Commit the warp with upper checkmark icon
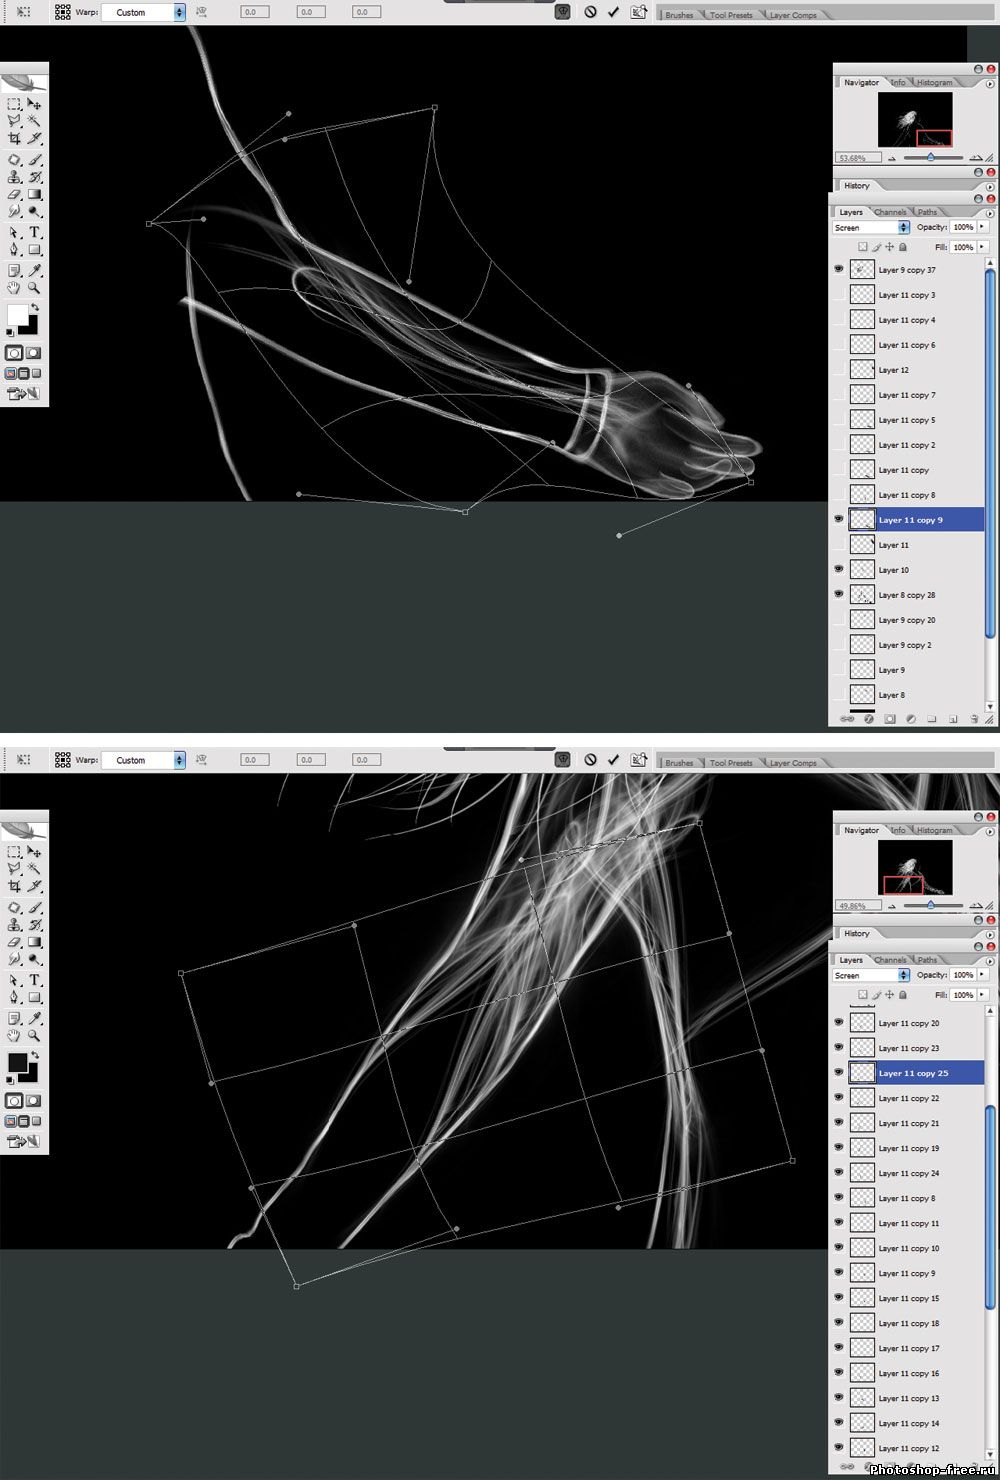 click(x=613, y=12)
